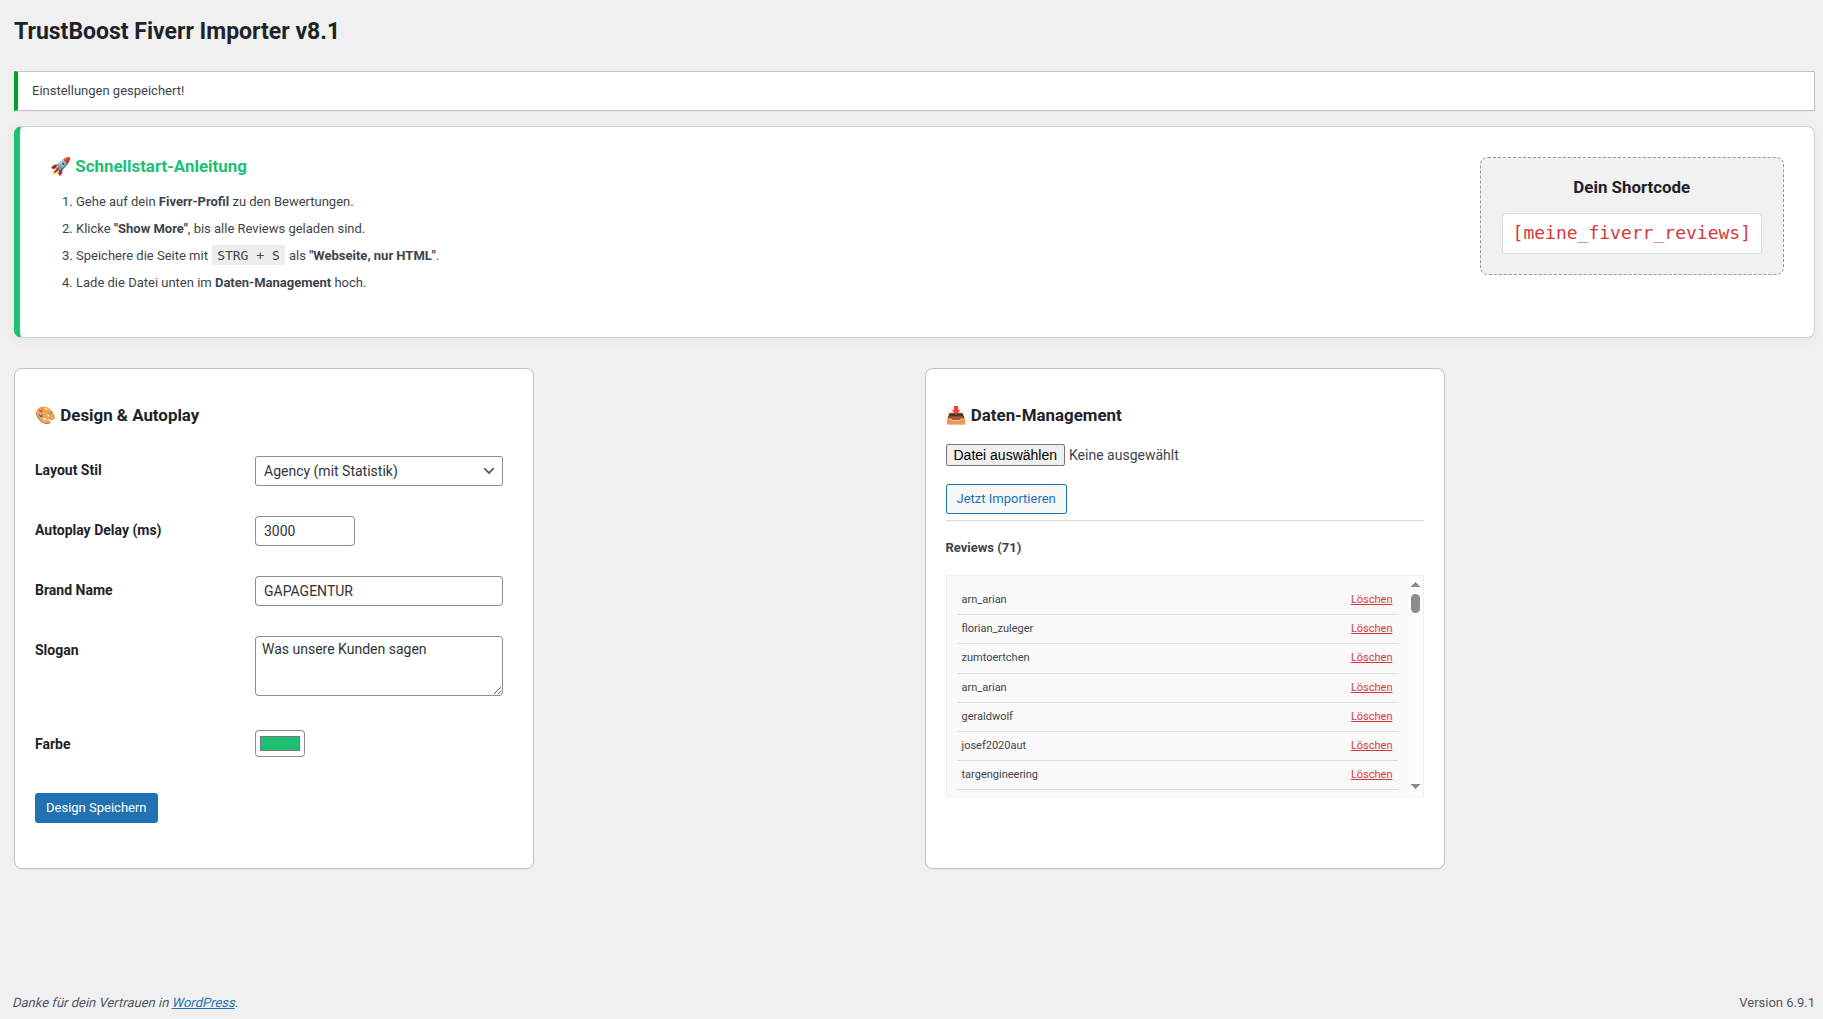Click the meine_fiverr_reviews shortcode text
The height and width of the screenshot is (1019, 1823).
(1631, 233)
